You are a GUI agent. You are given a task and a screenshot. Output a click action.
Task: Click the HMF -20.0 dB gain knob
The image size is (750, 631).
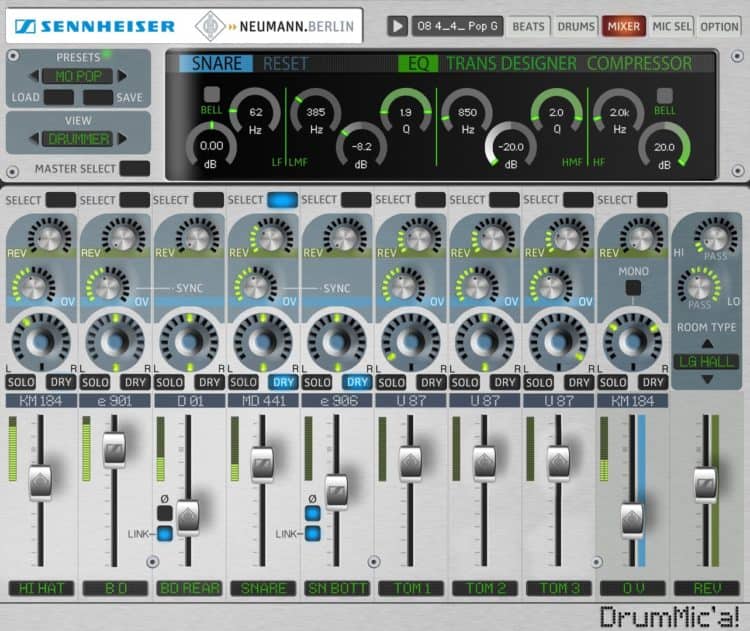511,146
